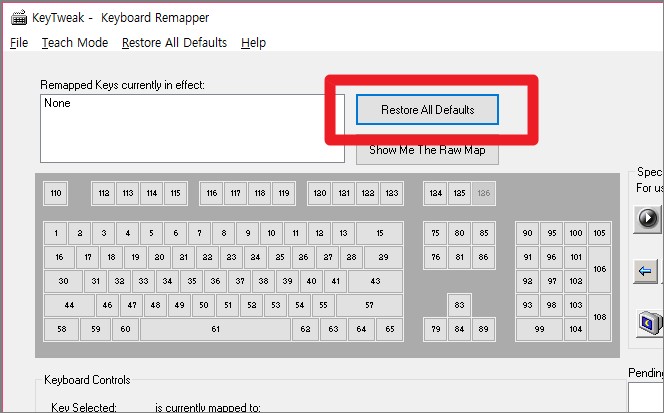The image size is (664, 413).
Task: Open the Teach Mode menu
Action: point(75,43)
